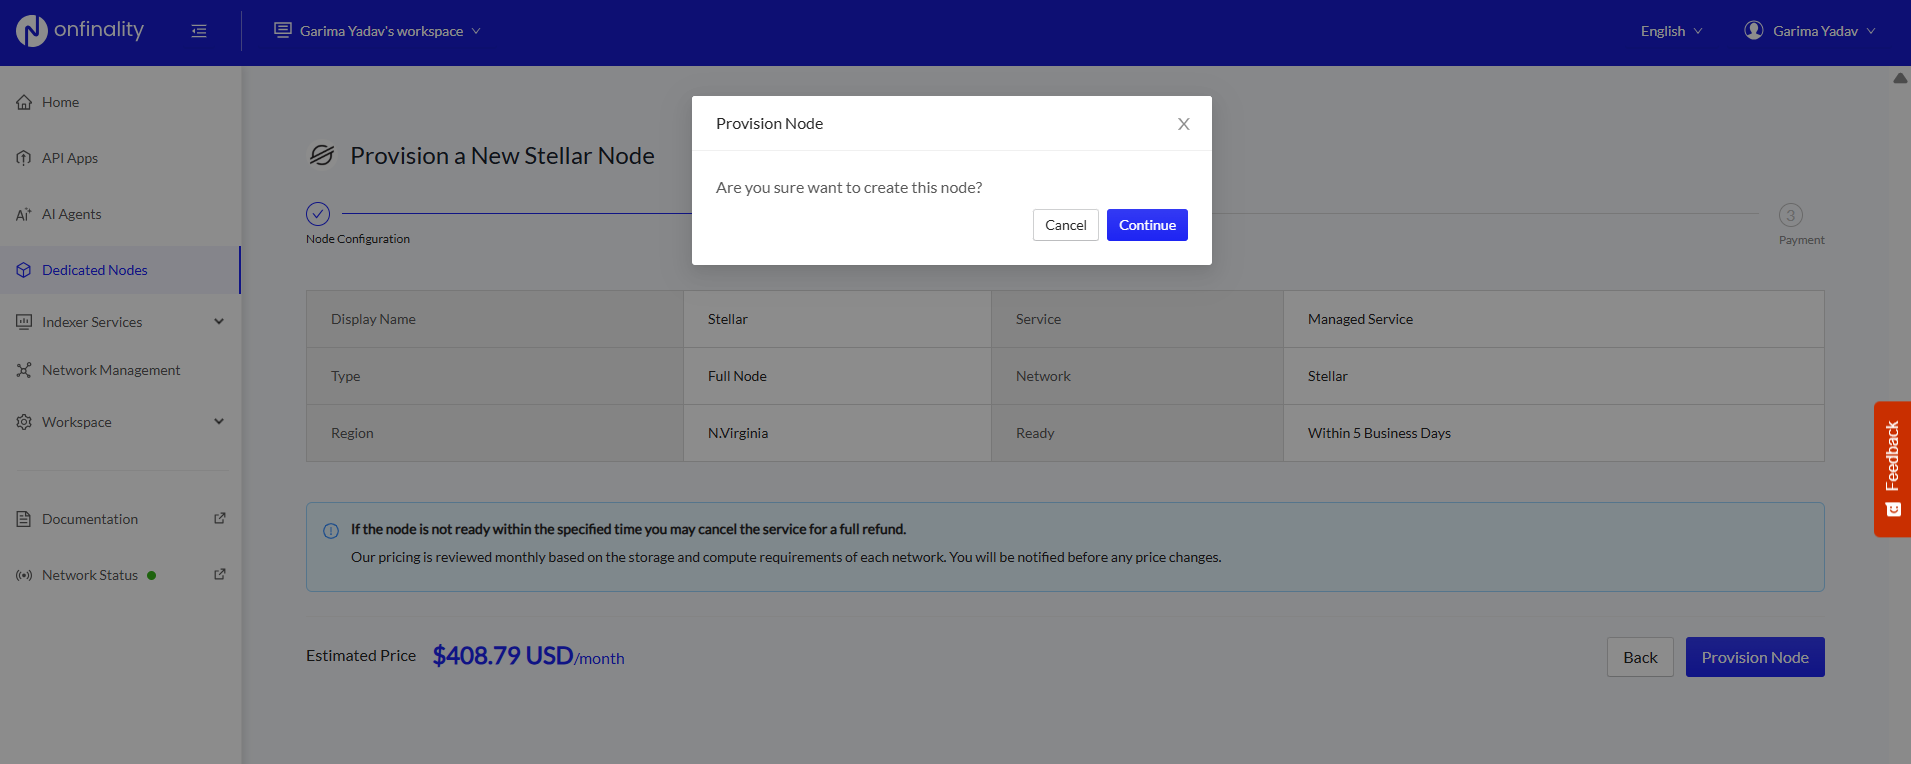This screenshot has width=1911, height=764.
Task: Click the $408.79 USD price text
Action: click(503, 656)
